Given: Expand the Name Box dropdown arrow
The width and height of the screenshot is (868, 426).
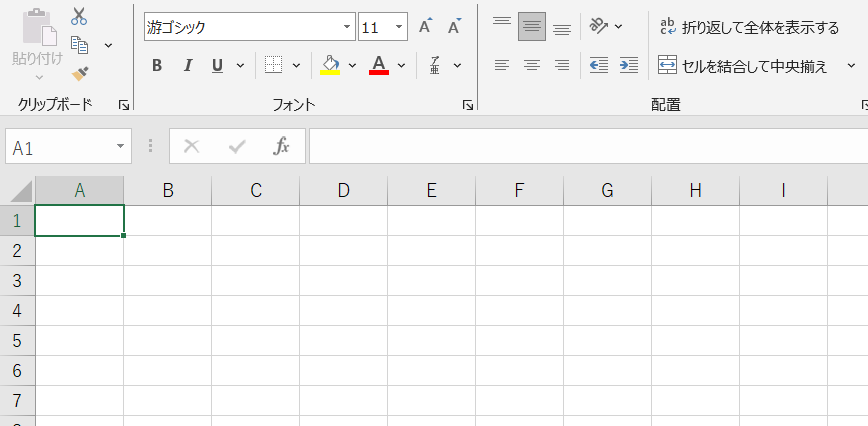Looking at the screenshot, I should pyautogui.click(x=121, y=146).
